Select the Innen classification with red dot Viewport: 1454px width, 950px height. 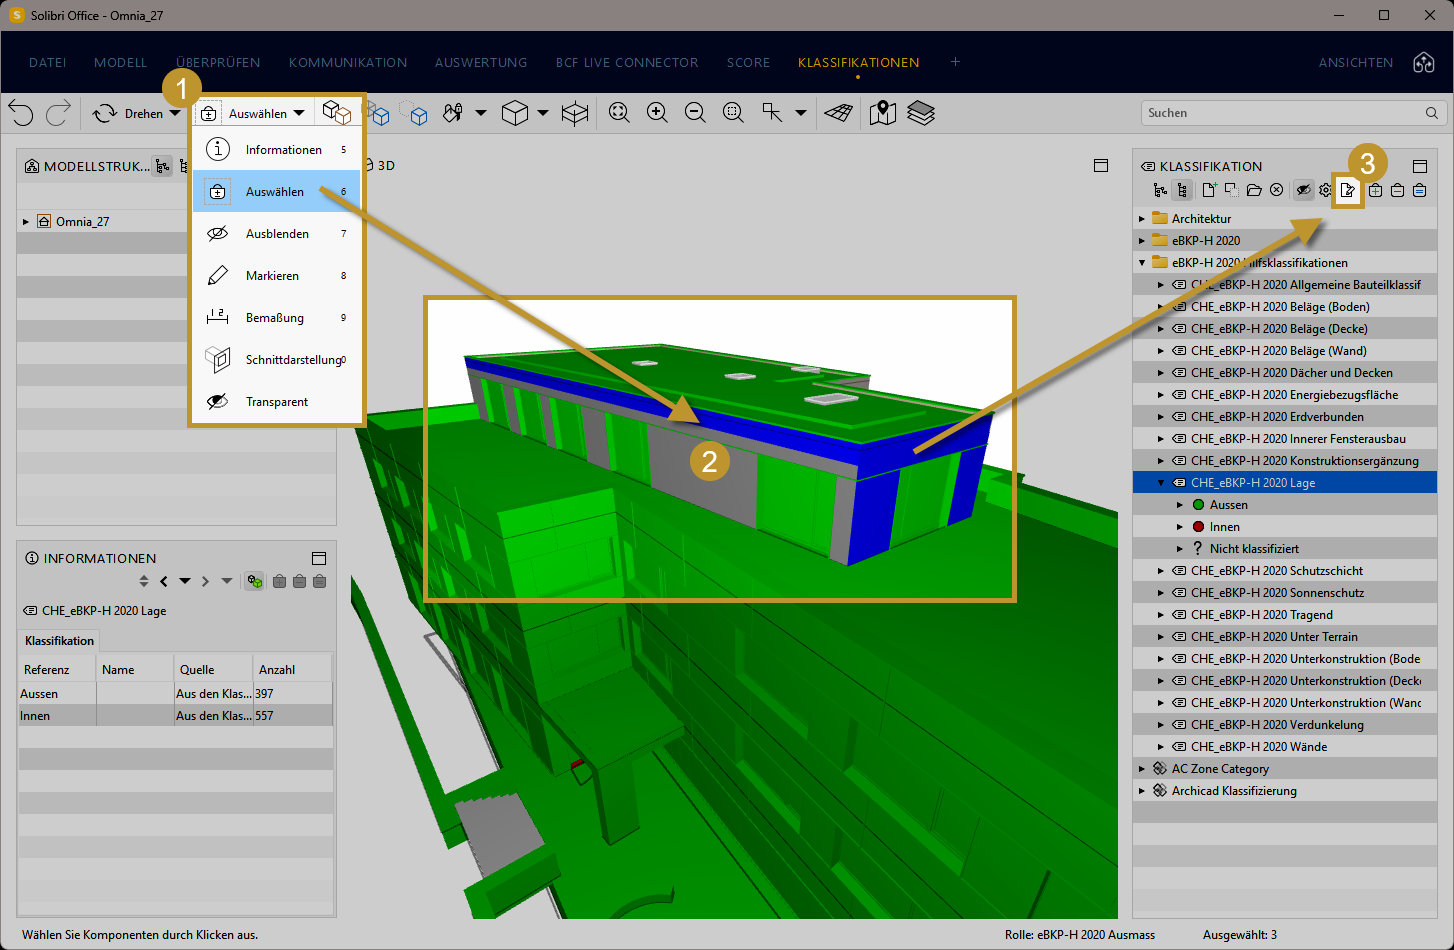pyautogui.click(x=1285, y=527)
